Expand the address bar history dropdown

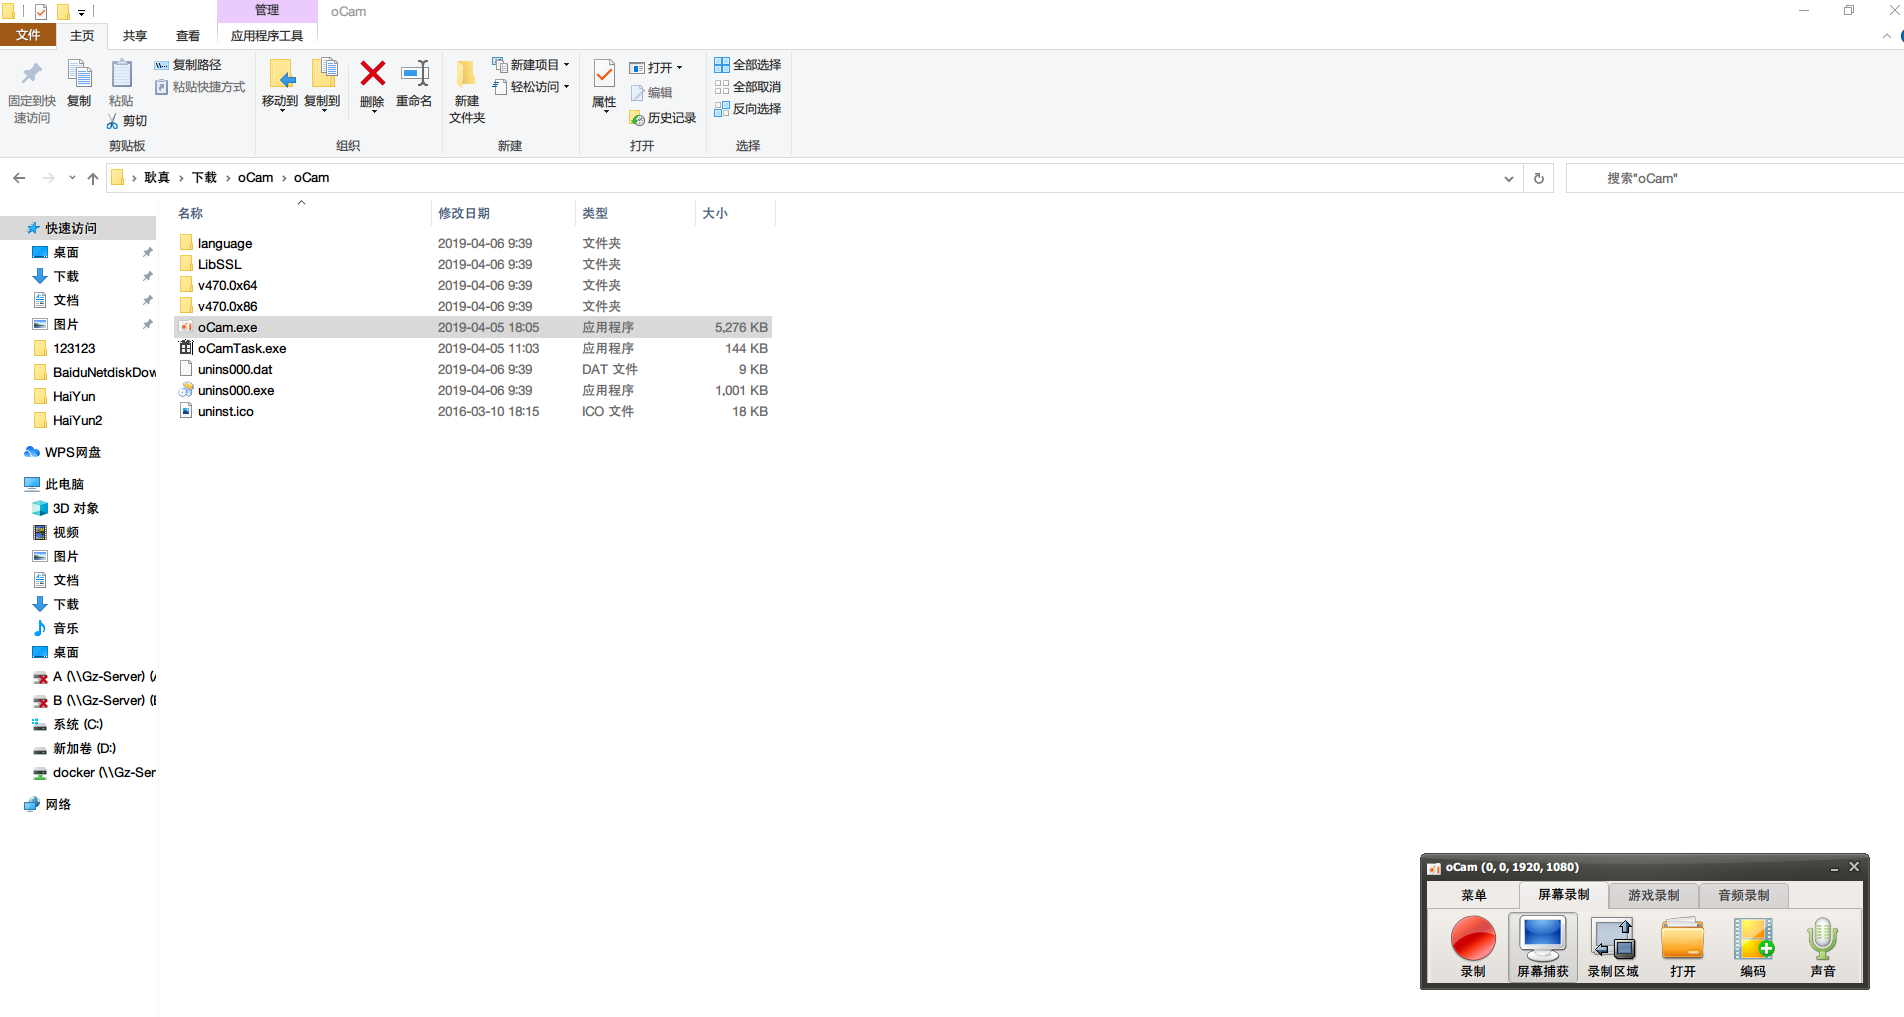(1509, 177)
